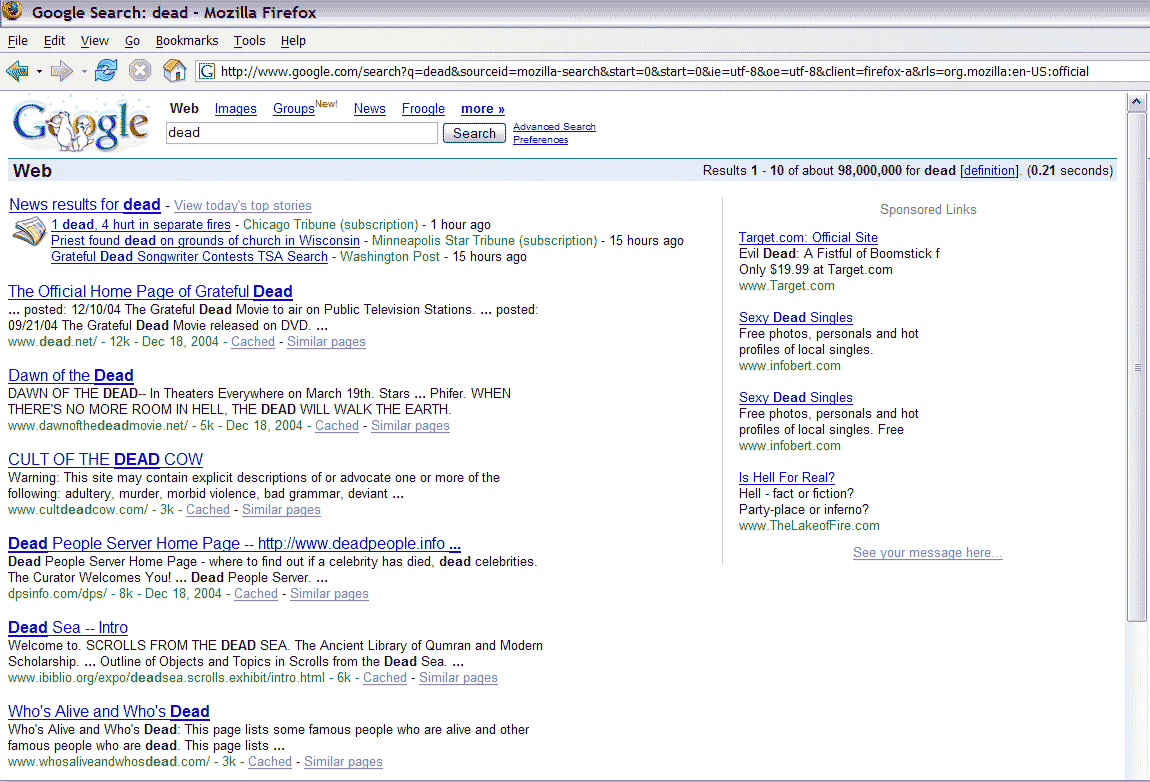Viewport: 1150px width, 782px height.
Task: Click the Forward arrow button
Action: click(62, 71)
